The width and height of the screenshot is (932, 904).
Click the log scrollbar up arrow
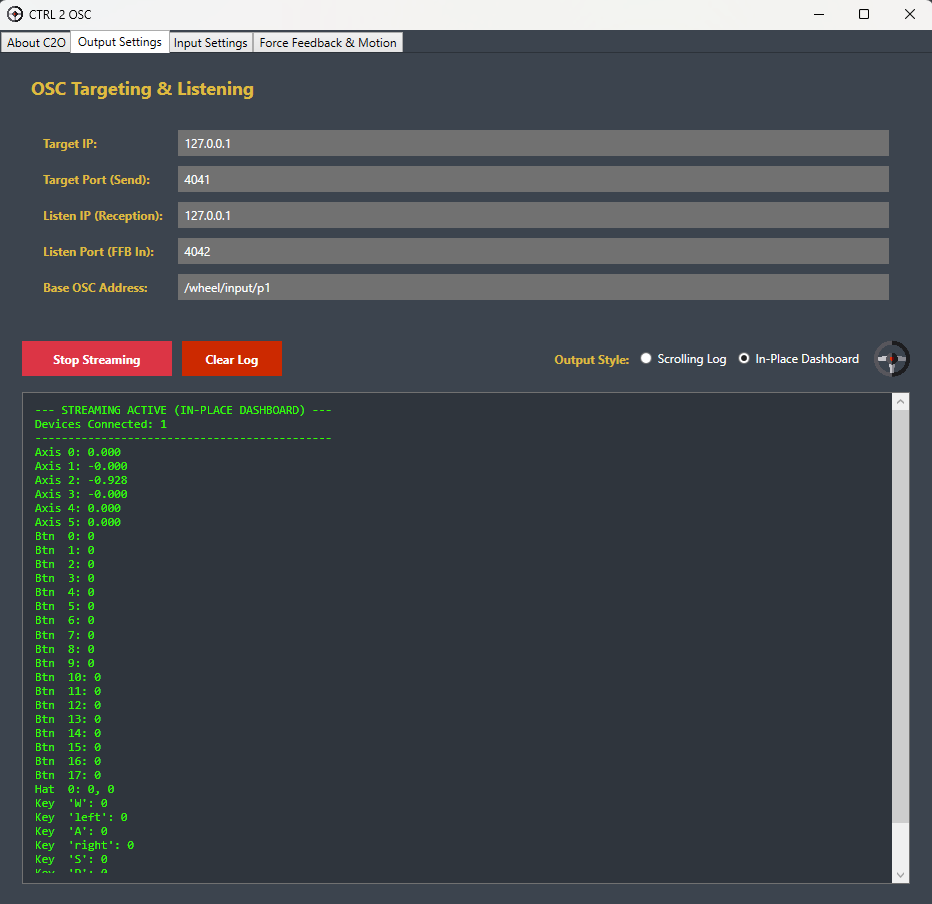click(900, 402)
